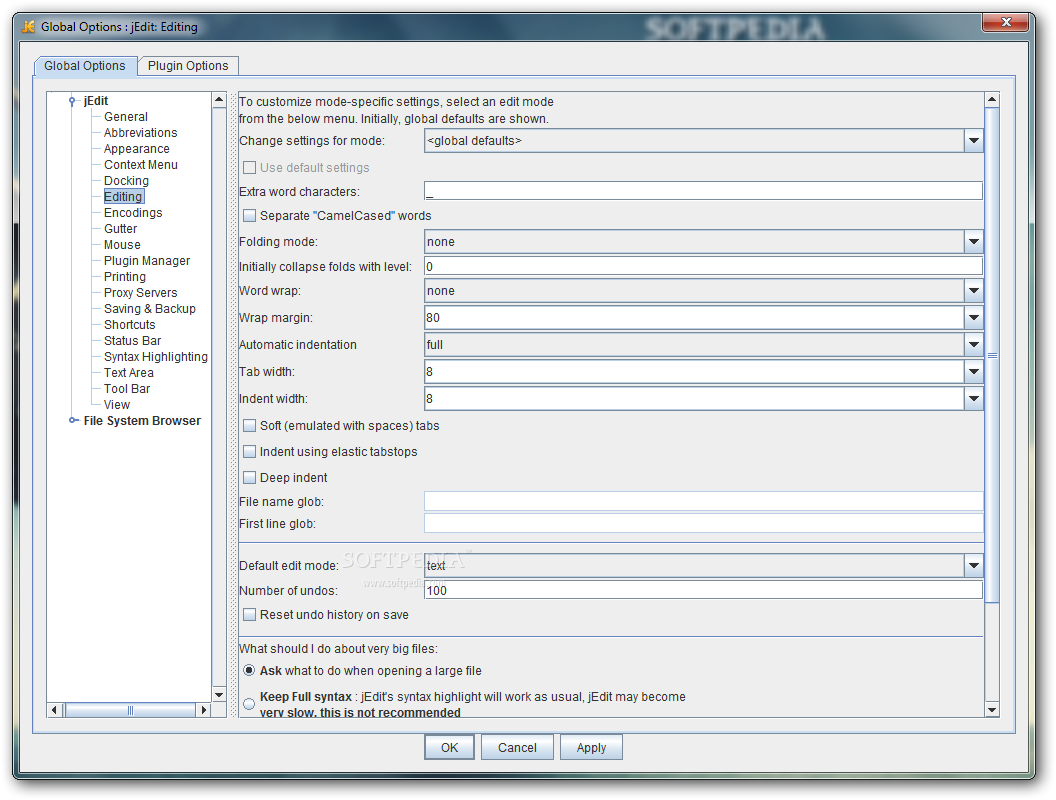Select Appearance in the options tree
This screenshot has width=1056, height=800.
[137, 149]
